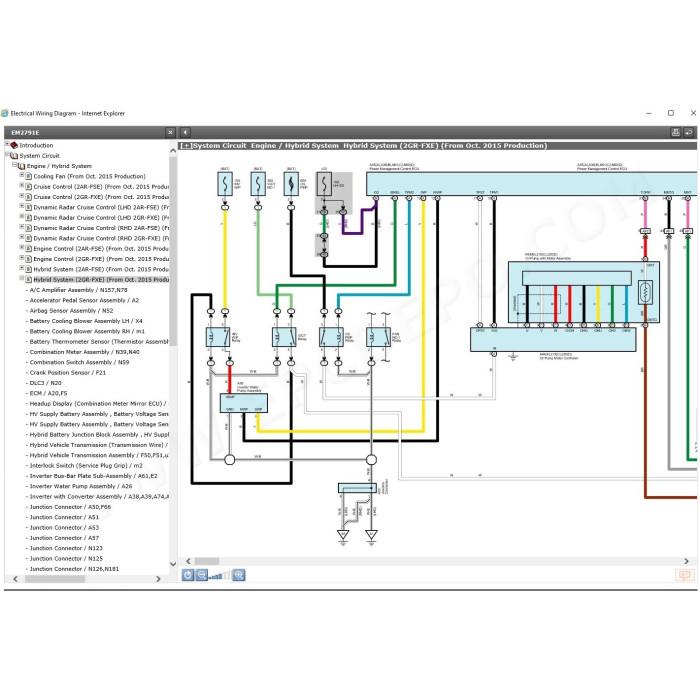Select Hybrid Vehicle Transmission (Transmission Wire)
Screen dimensions: 700x700
coord(99,445)
